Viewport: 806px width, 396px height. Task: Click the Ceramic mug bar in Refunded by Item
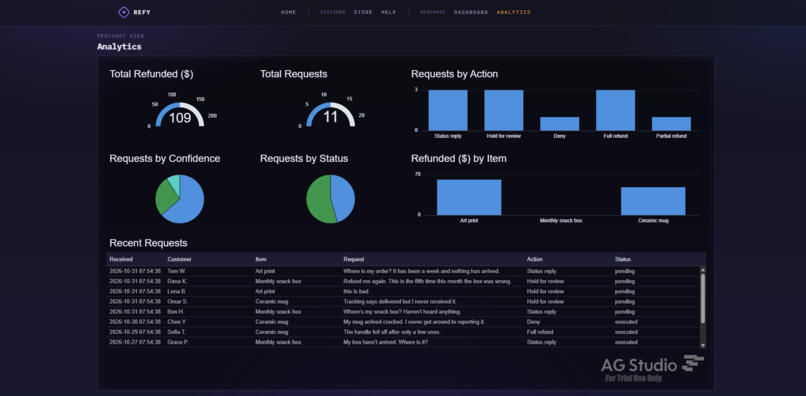(x=653, y=201)
